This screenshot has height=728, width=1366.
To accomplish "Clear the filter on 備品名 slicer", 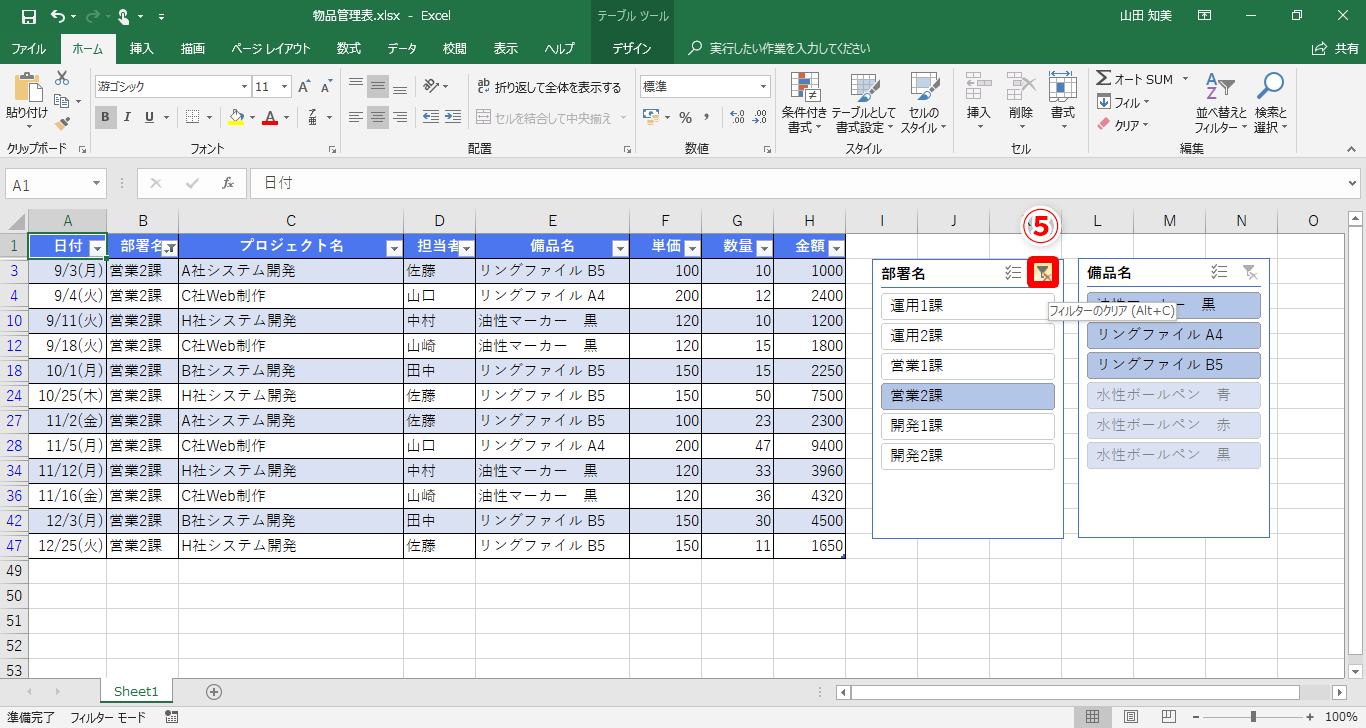I will (x=1249, y=272).
